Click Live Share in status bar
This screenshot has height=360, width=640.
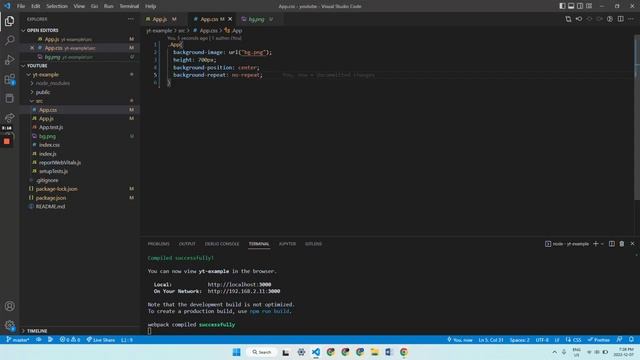coord(100,340)
